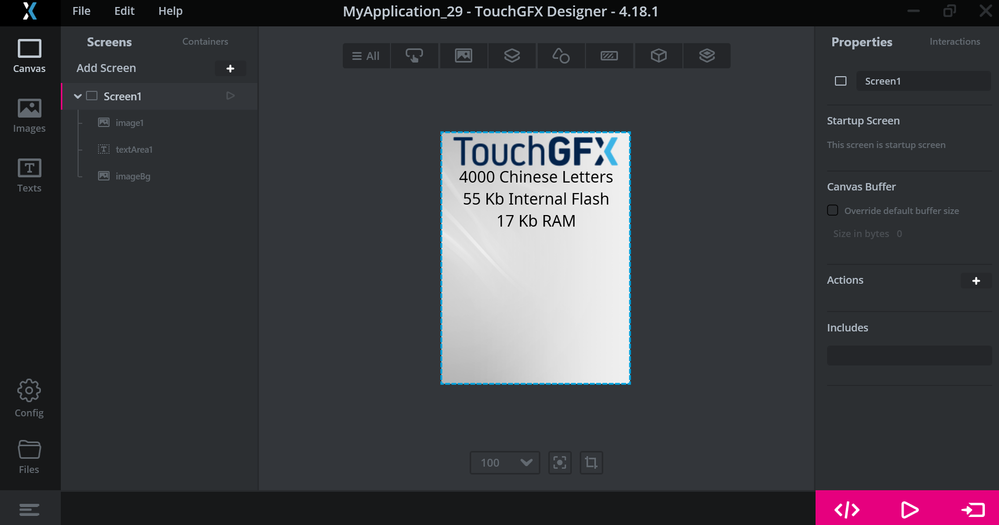Switch to the Containers tab
The height and width of the screenshot is (525, 999).
pyautogui.click(x=205, y=41)
